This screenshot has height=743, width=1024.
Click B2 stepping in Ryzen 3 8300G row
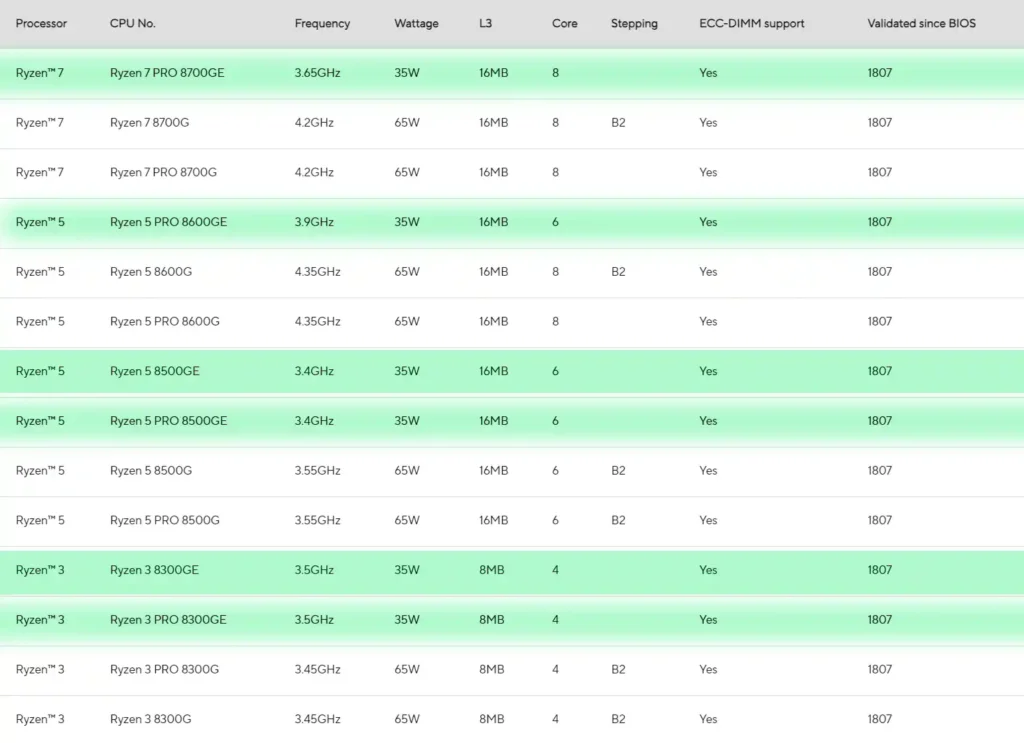click(618, 718)
